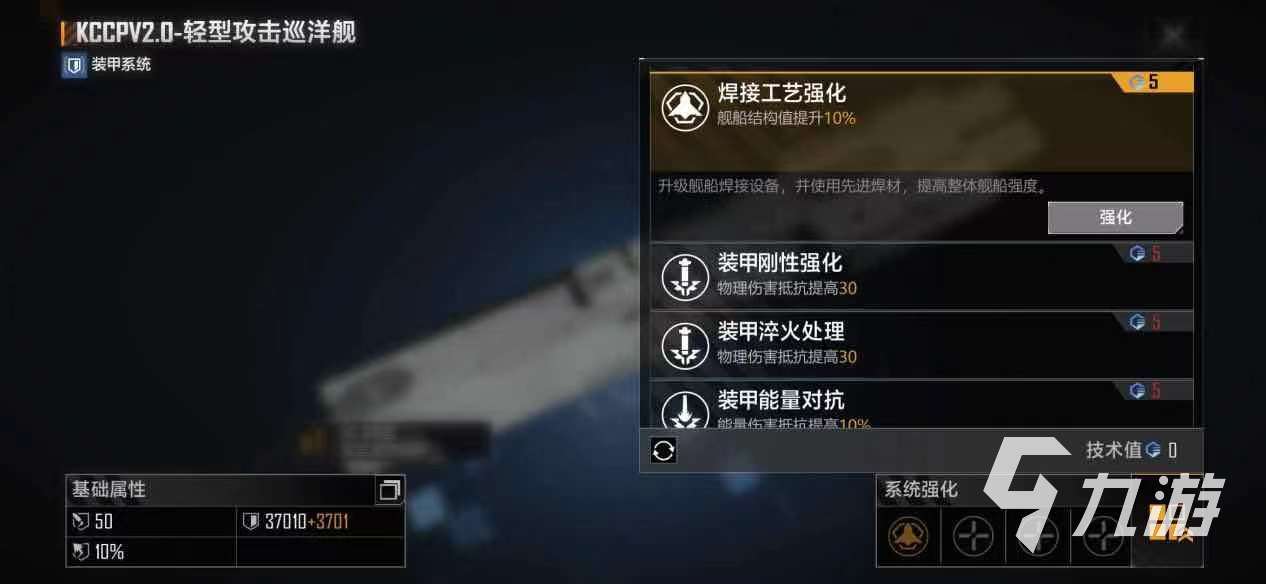The image size is (1266, 584).
Task: Click the 装甲系统 label
Action: coord(121,65)
